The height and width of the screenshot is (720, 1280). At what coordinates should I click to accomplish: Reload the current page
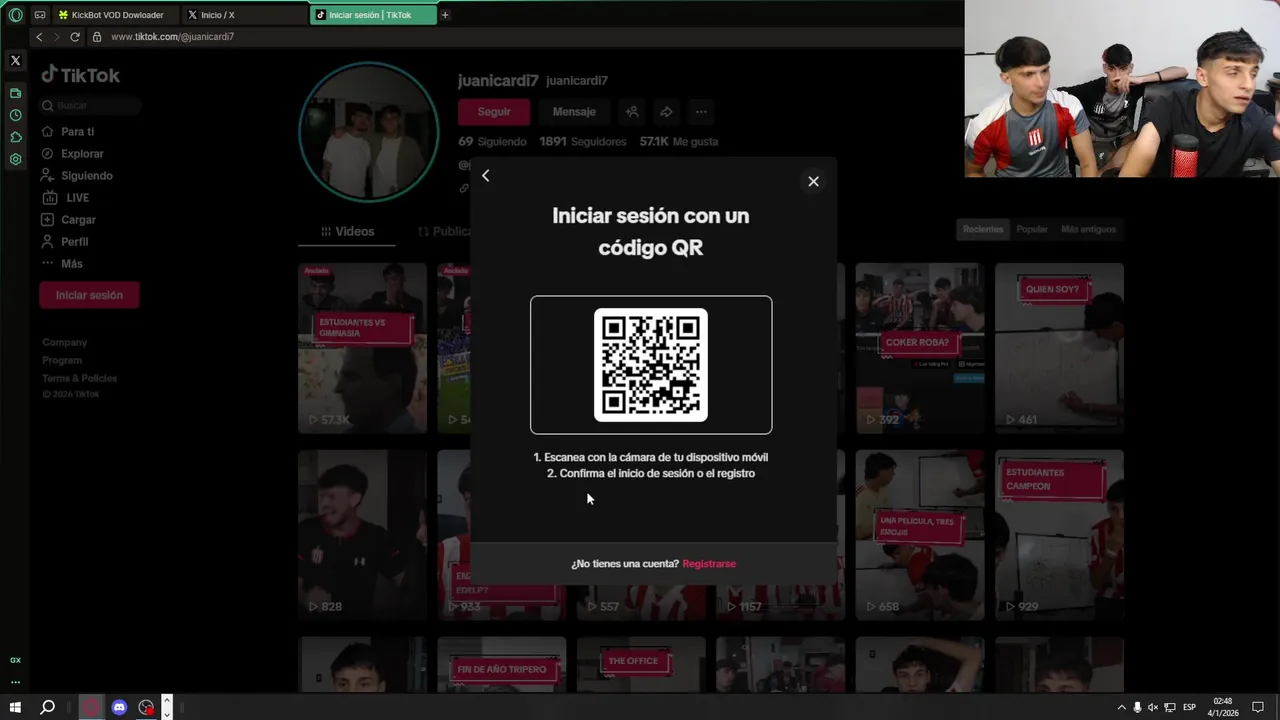tap(75, 37)
